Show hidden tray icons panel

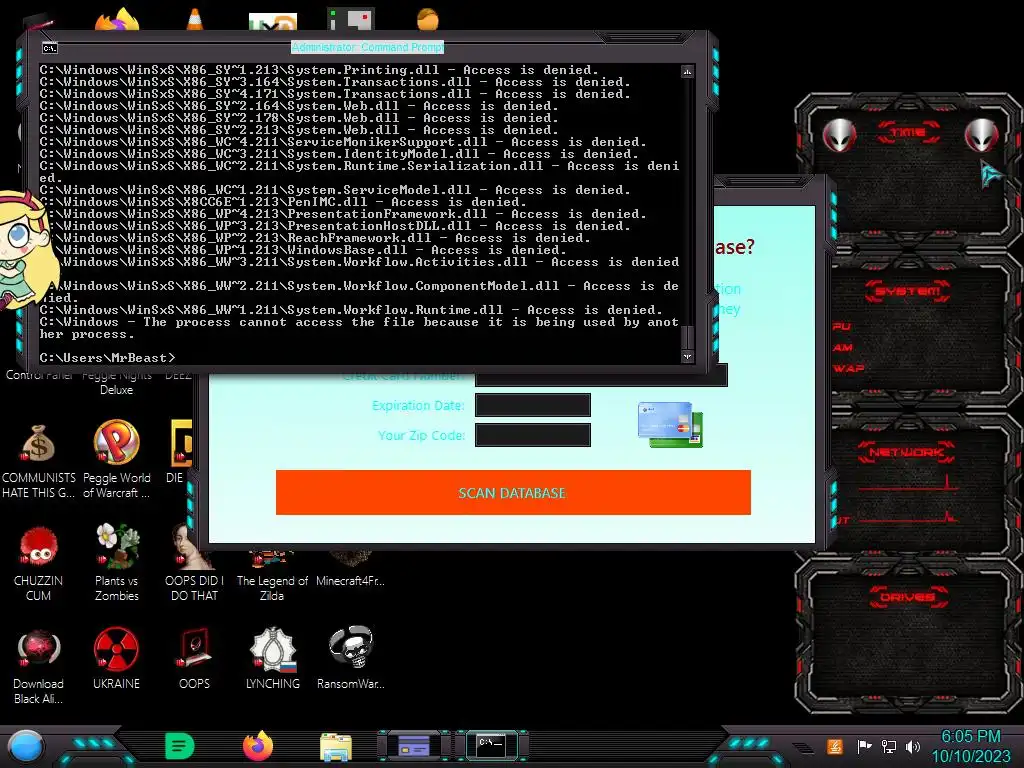click(803, 748)
